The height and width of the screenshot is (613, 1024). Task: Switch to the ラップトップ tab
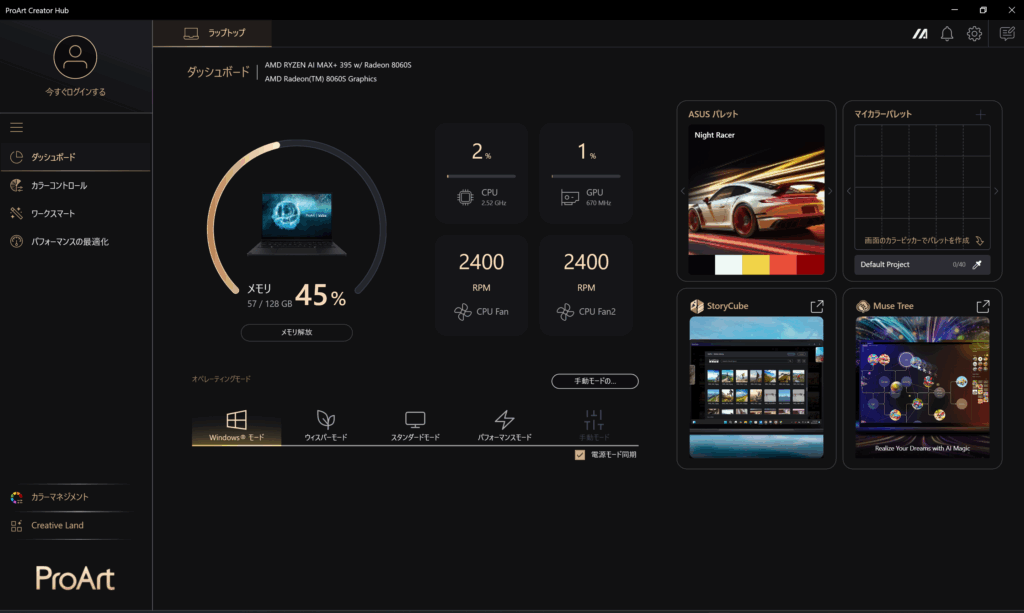[213, 33]
